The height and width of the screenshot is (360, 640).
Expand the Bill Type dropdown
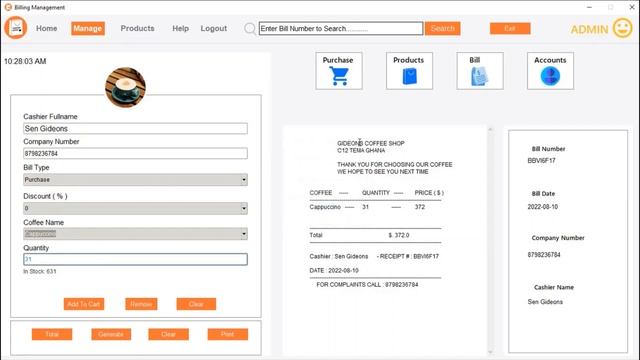244,180
